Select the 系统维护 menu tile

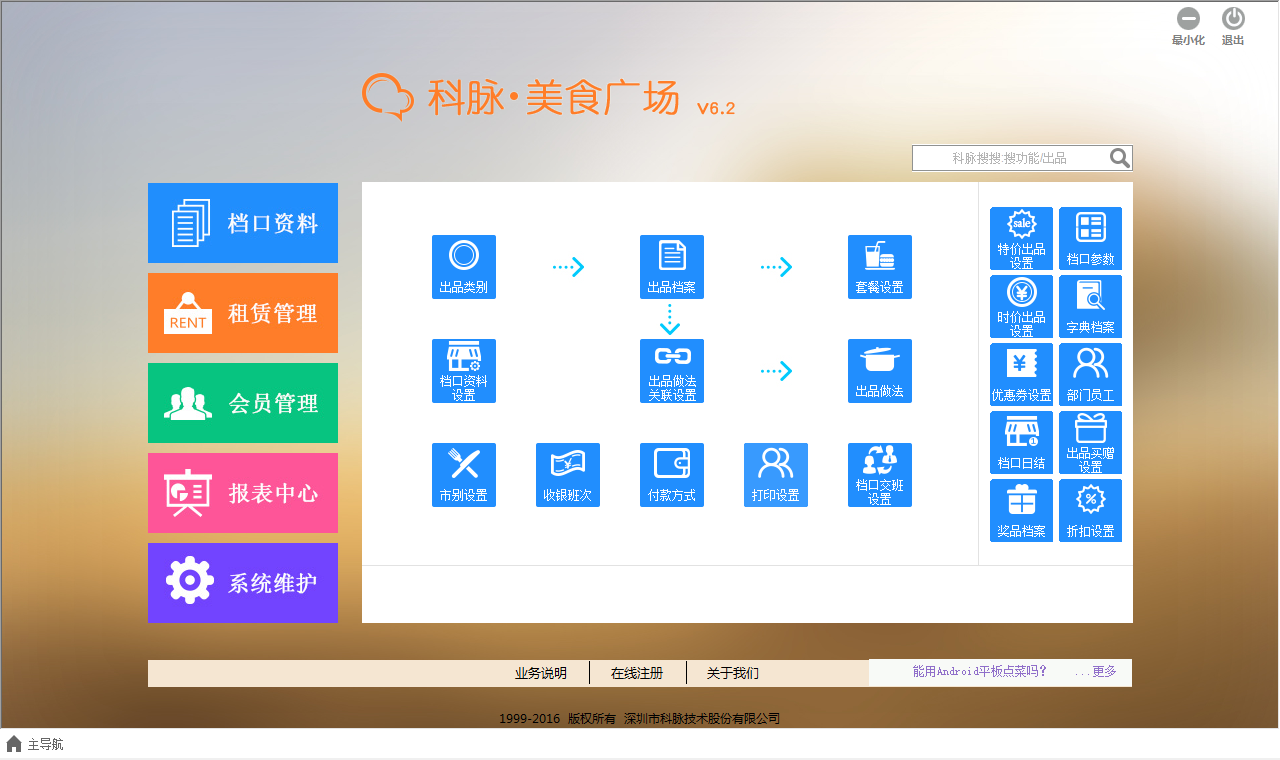click(243, 583)
